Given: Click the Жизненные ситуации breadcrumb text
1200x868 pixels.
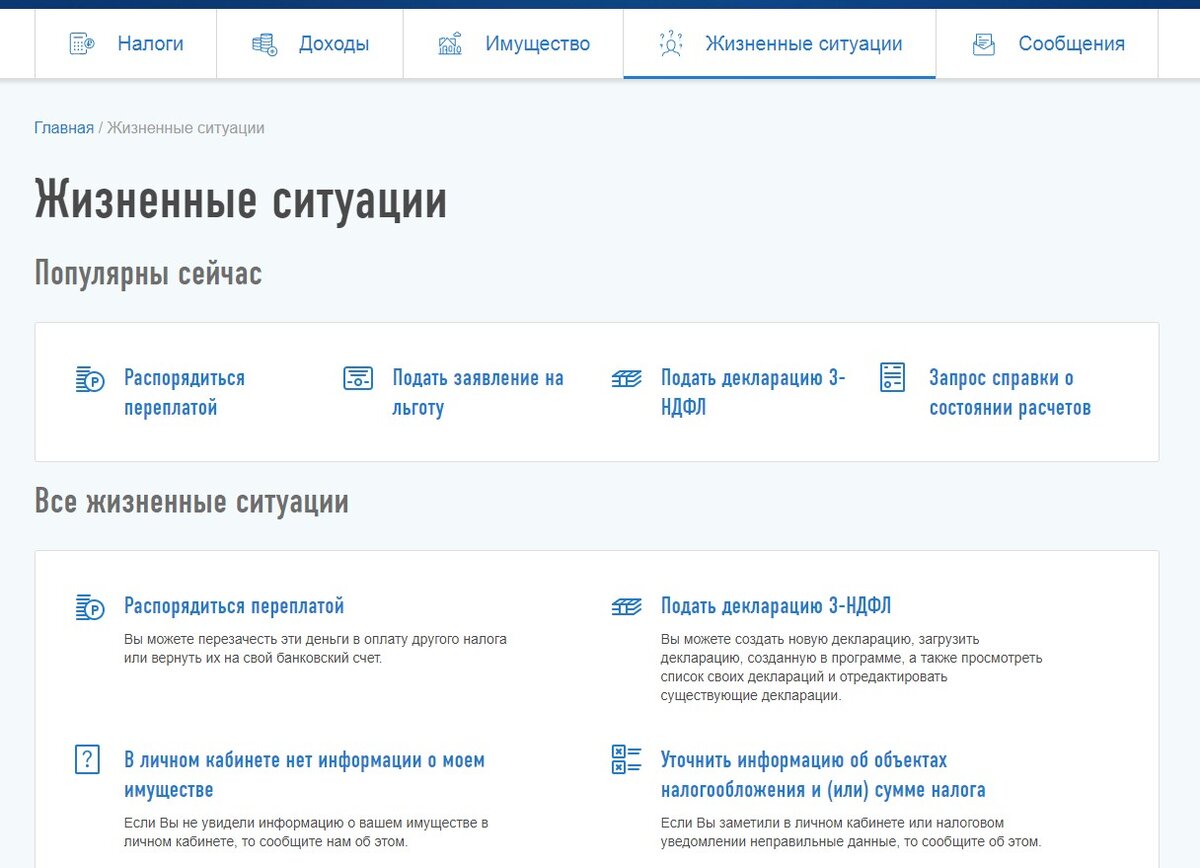Looking at the screenshot, I should point(186,128).
